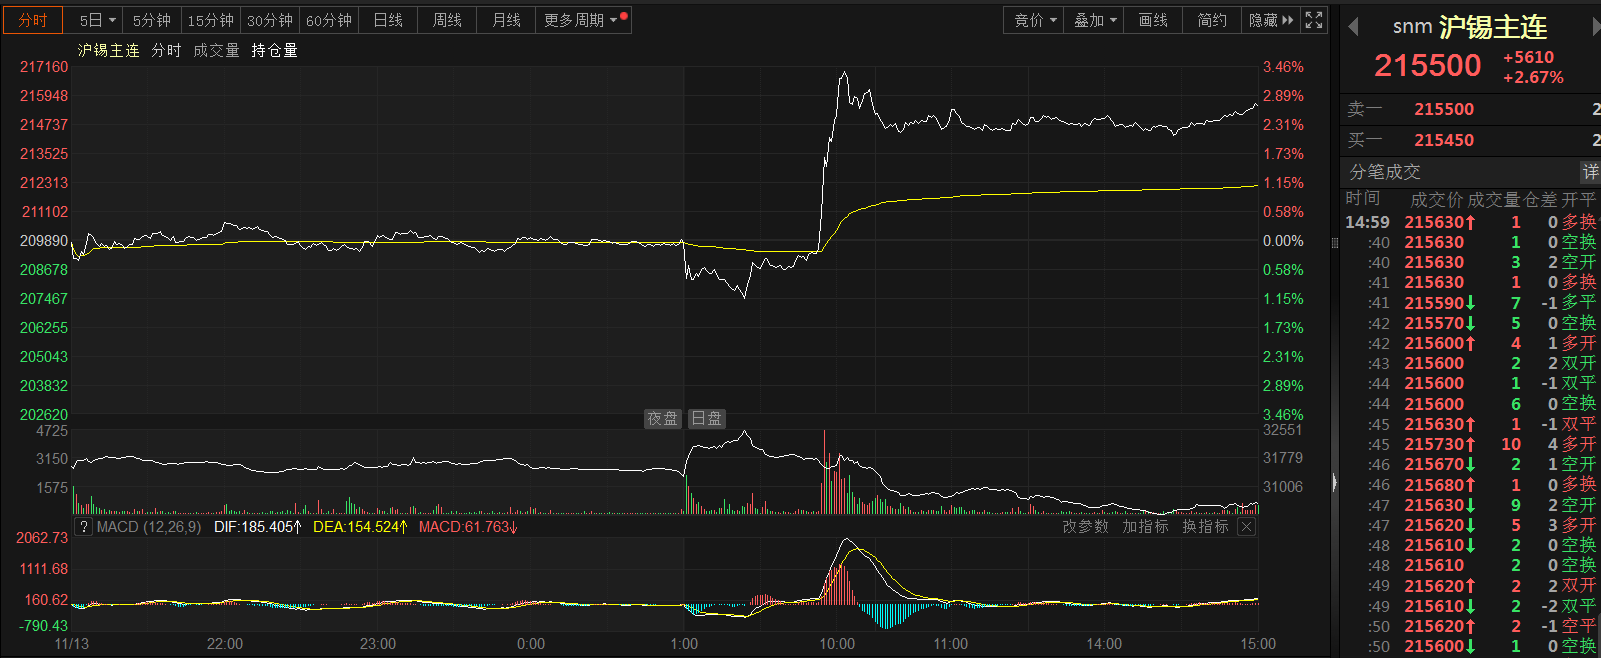Click the 14:59 215630 trade row

[x=1470, y=222]
